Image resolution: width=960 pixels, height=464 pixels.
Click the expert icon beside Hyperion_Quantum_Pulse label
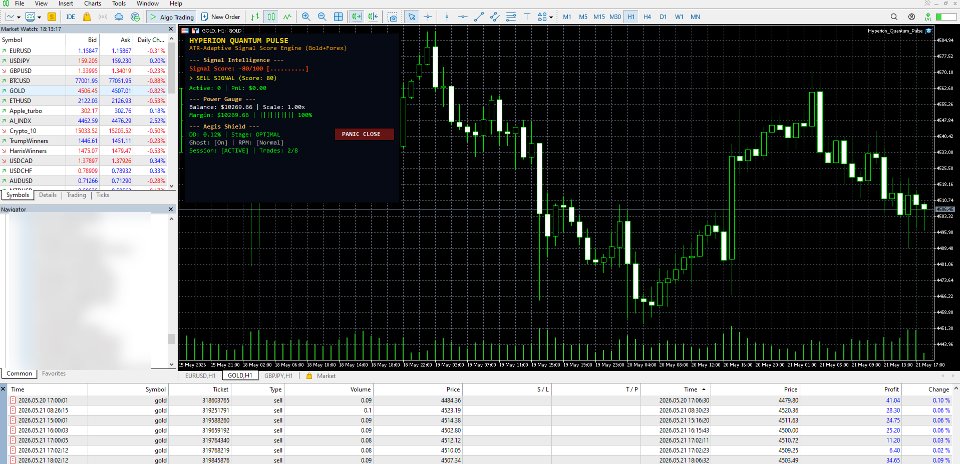coord(929,30)
